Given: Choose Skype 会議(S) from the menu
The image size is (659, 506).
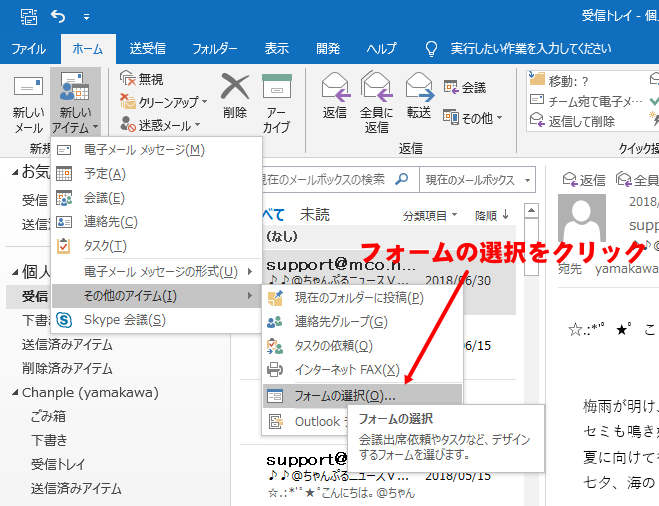Looking at the screenshot, I should pos(156,320).
